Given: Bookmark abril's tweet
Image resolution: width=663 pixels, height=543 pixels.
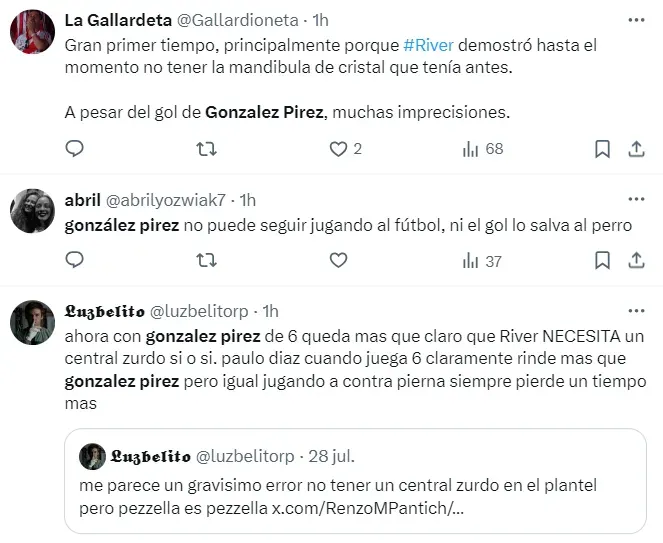Looking at the screenshot, I should 602,260.
